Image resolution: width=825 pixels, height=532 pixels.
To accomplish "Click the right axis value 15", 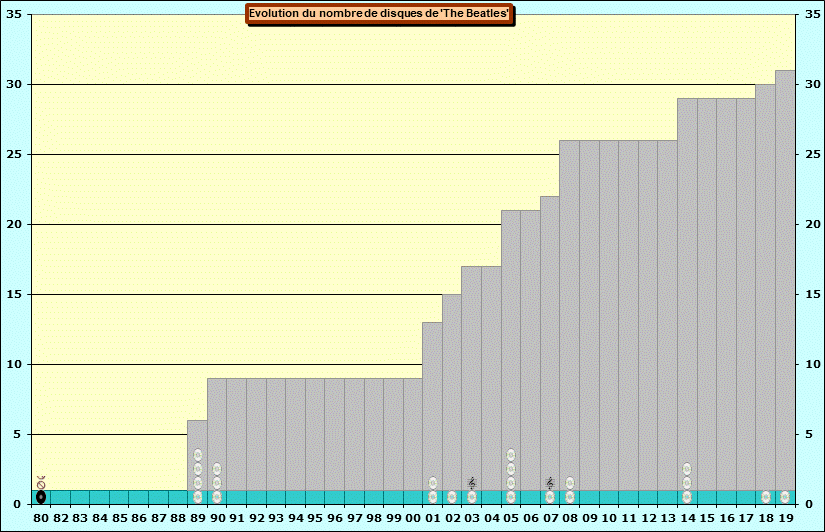I will 812,294.
